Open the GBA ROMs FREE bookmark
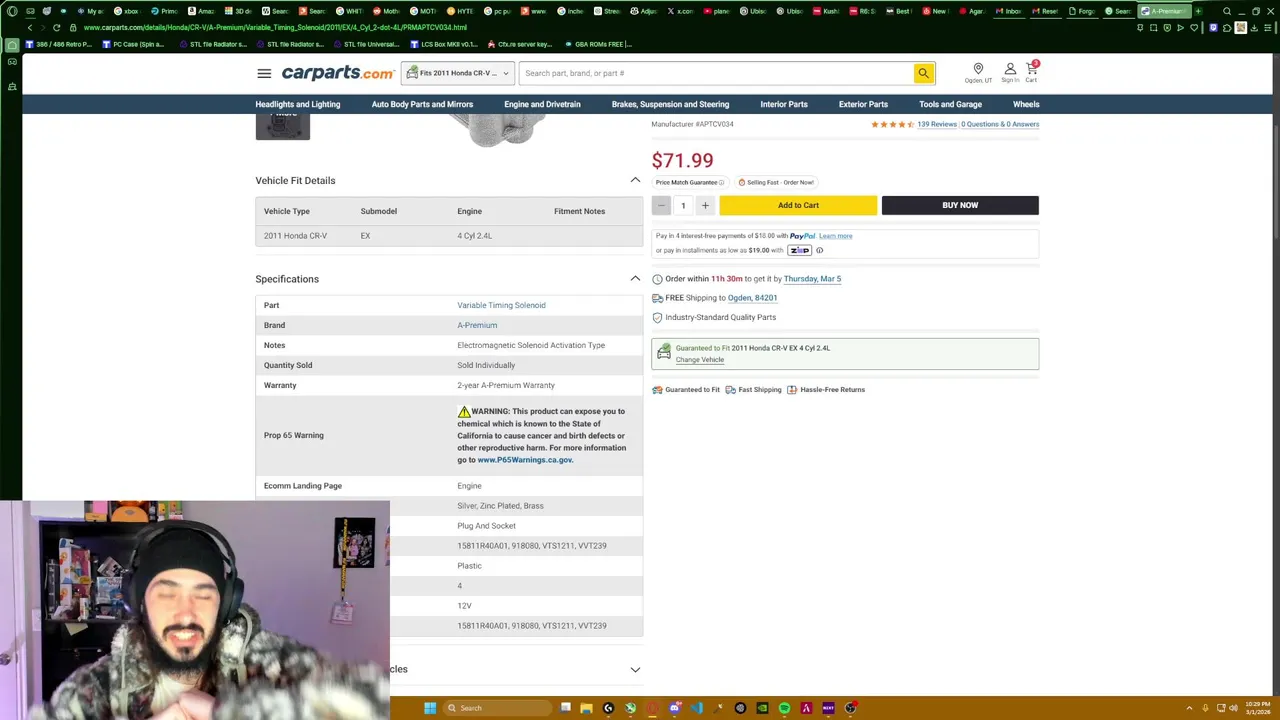 pyautogui.click(x=598, y=45)
